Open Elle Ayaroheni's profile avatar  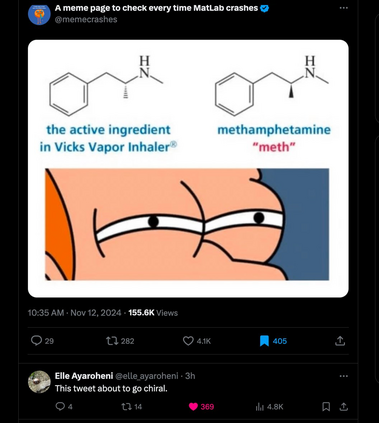[x=39, y=382]
